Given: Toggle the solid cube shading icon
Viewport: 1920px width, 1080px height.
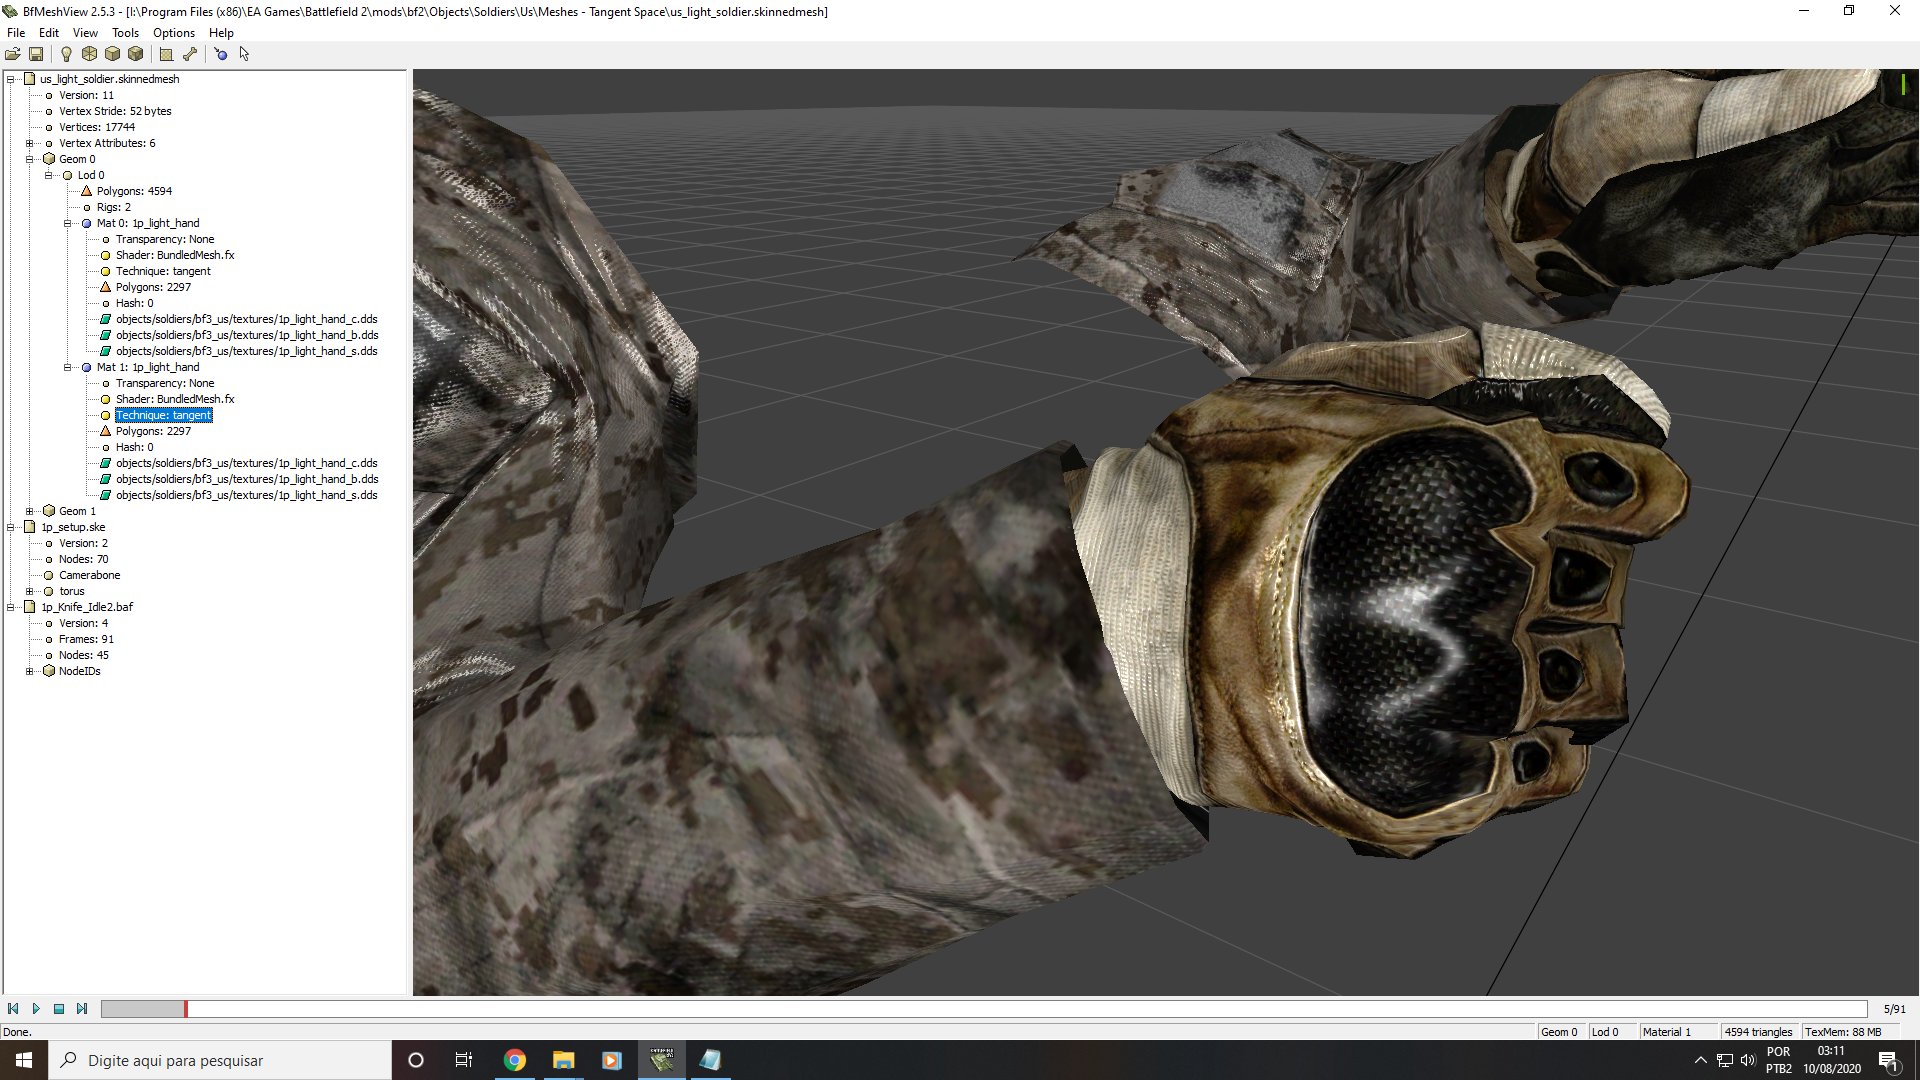Looking at the screenshot, I should click(x=112, y=54).
